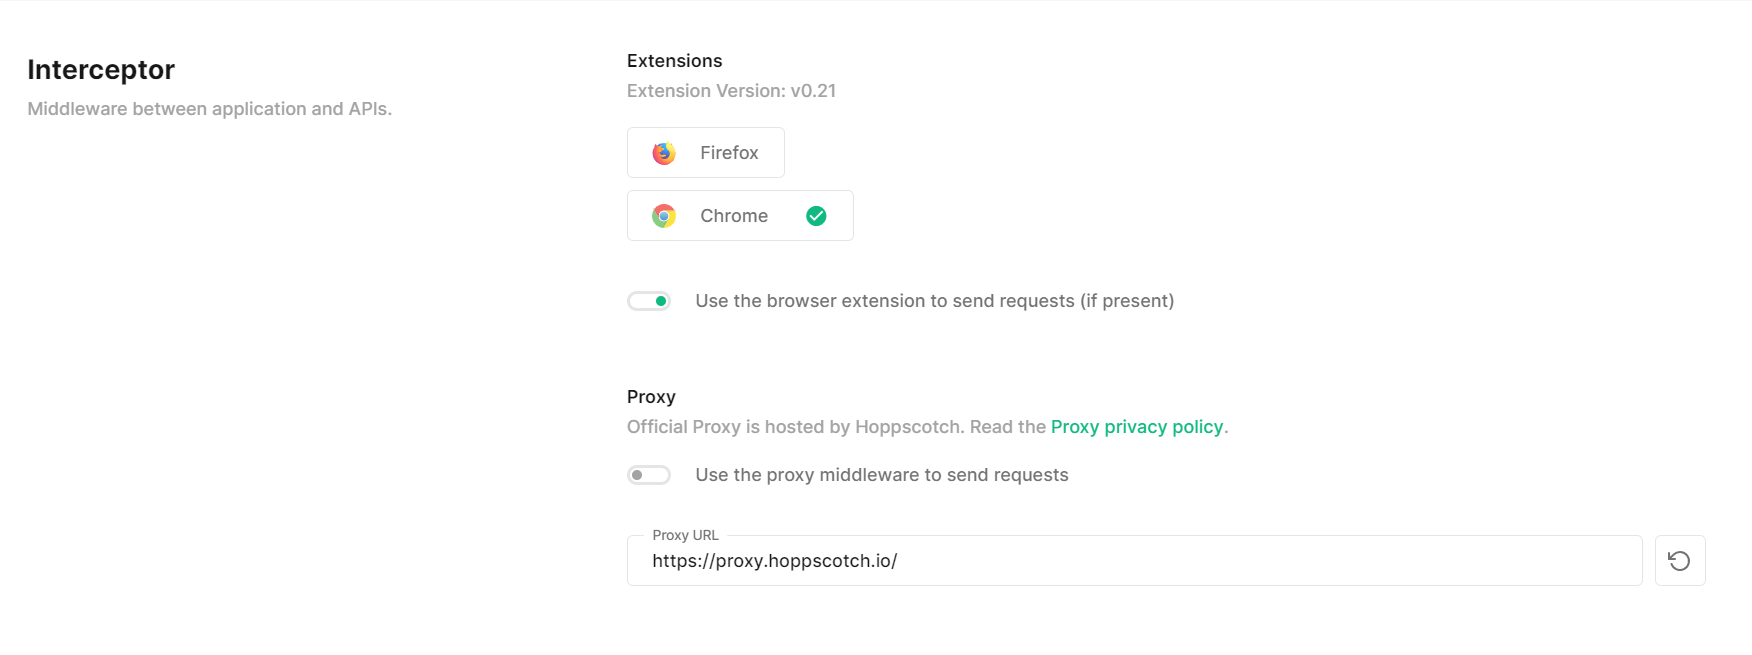
Task: Click the multicolored Chrome circle icon
Action: (662, 215)
